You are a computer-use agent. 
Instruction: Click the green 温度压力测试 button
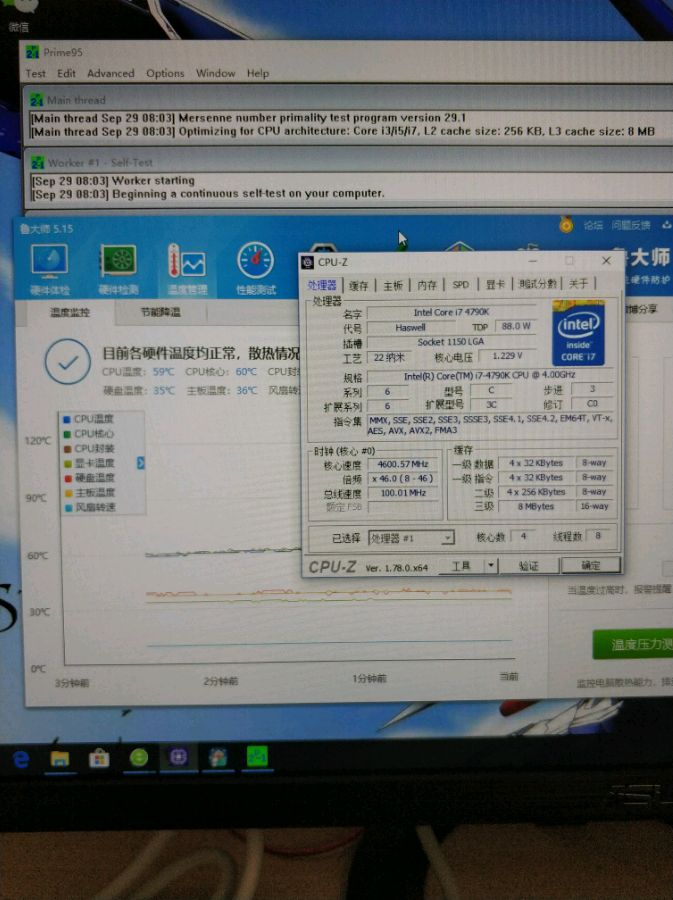pyautogui.click(x=633, y=644)
